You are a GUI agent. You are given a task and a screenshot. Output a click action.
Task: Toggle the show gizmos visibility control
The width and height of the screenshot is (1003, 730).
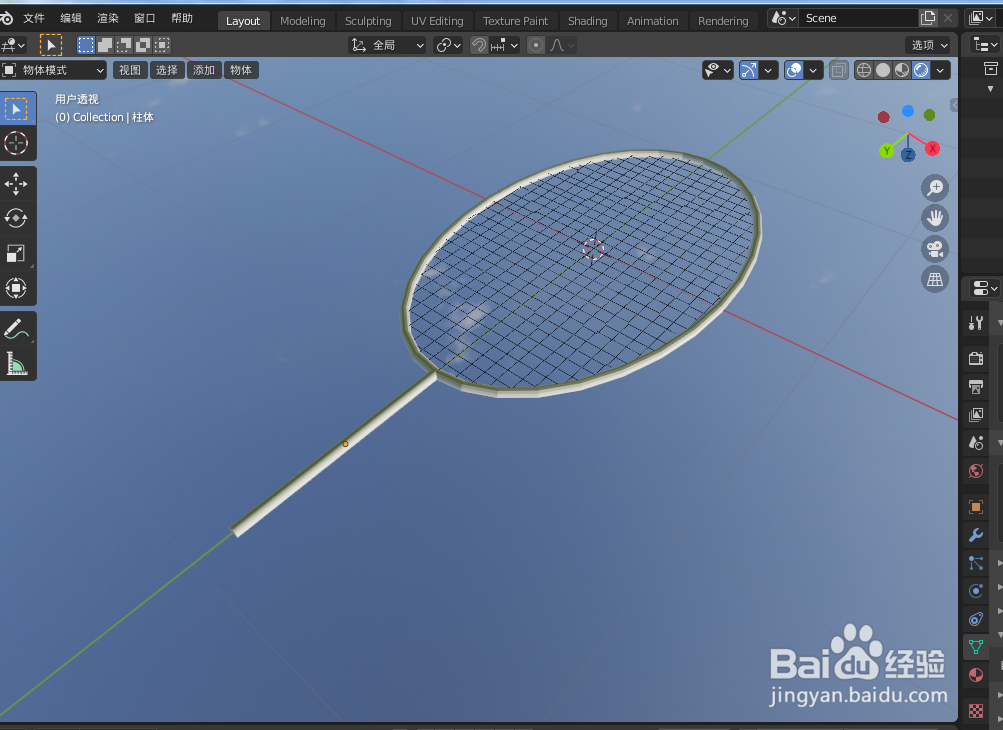pos(748,70)
